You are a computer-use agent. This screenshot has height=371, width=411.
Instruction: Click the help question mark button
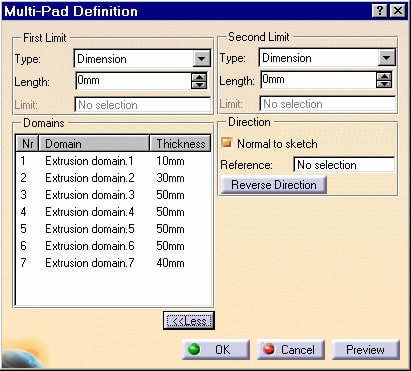380,11
